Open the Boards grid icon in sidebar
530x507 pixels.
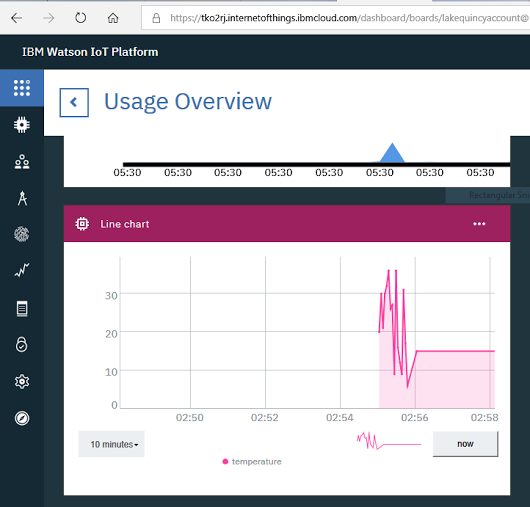pos(22,88)
